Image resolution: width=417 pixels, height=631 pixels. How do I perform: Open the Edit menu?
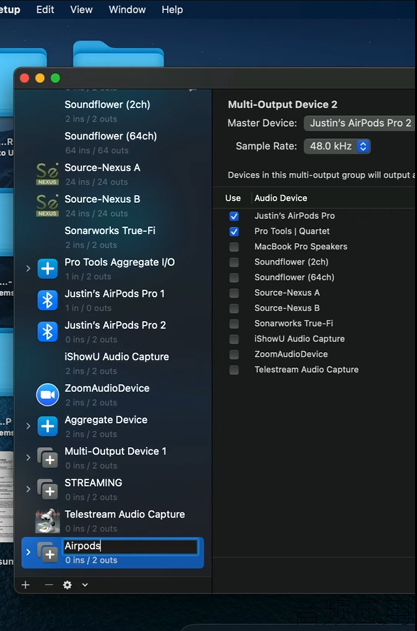[x=45, y=9]
